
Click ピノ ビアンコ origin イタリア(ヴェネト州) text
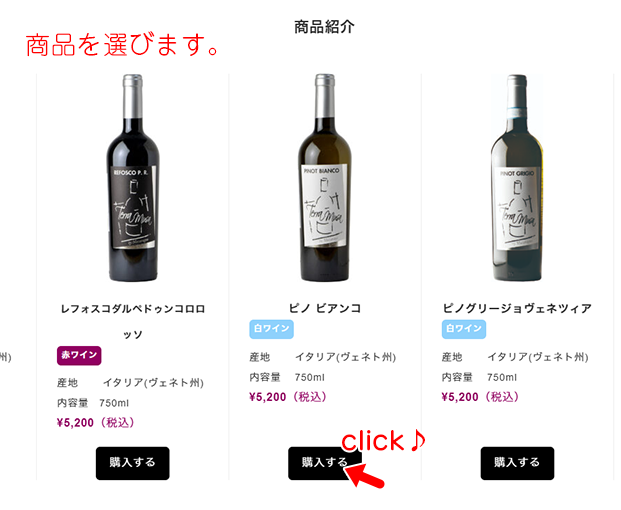345,357
